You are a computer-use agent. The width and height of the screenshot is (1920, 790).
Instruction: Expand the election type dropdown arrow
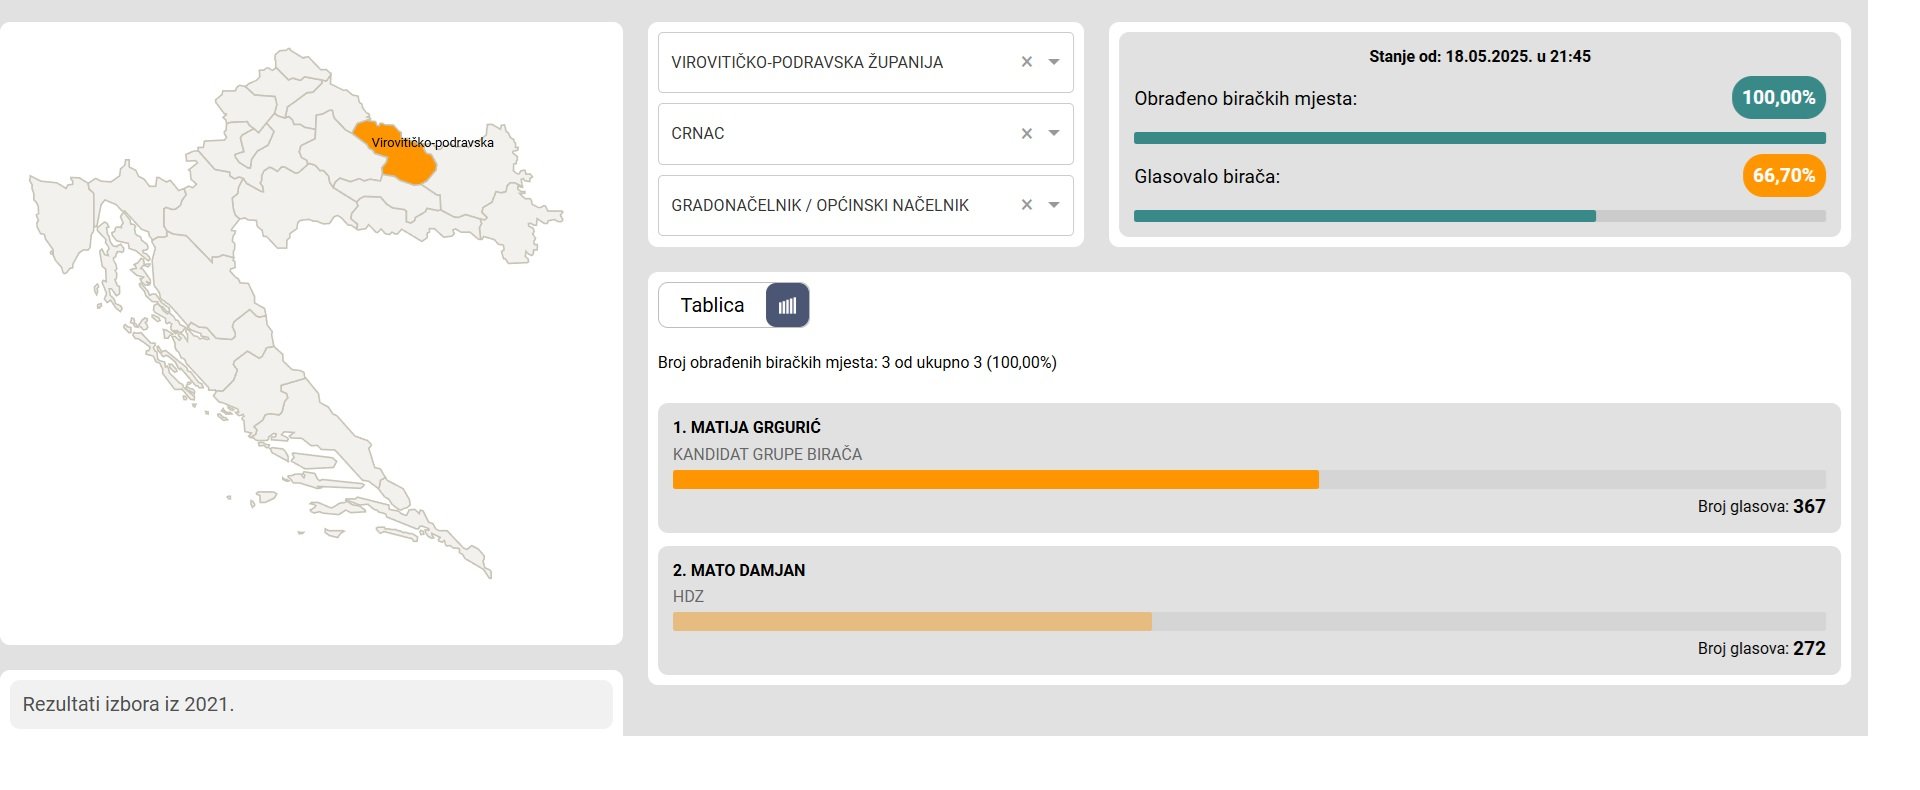click(x=1053, y=205)
